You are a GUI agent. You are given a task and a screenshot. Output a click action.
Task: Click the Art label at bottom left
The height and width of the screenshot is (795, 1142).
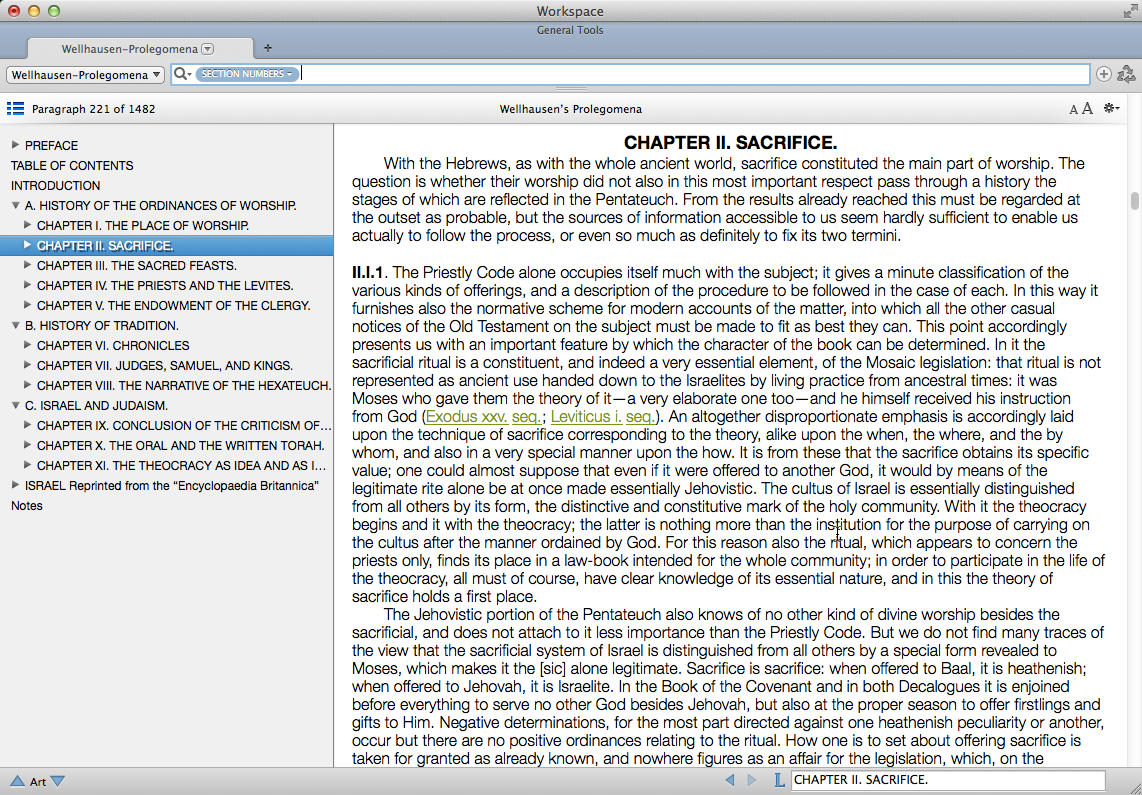click(38, 782)
